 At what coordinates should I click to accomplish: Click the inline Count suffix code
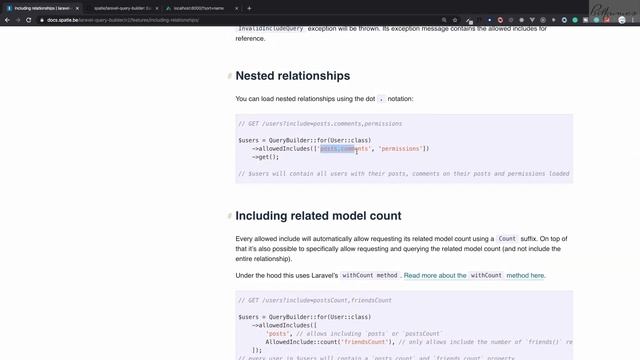(507, 239)
